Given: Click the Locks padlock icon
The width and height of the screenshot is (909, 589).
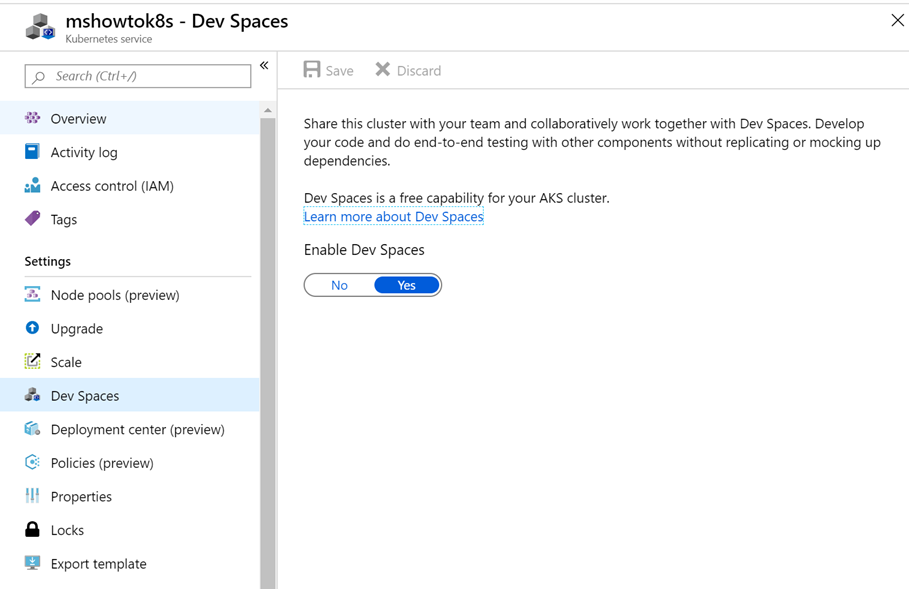Looking at the screenshot, I should tap(32, 529).
